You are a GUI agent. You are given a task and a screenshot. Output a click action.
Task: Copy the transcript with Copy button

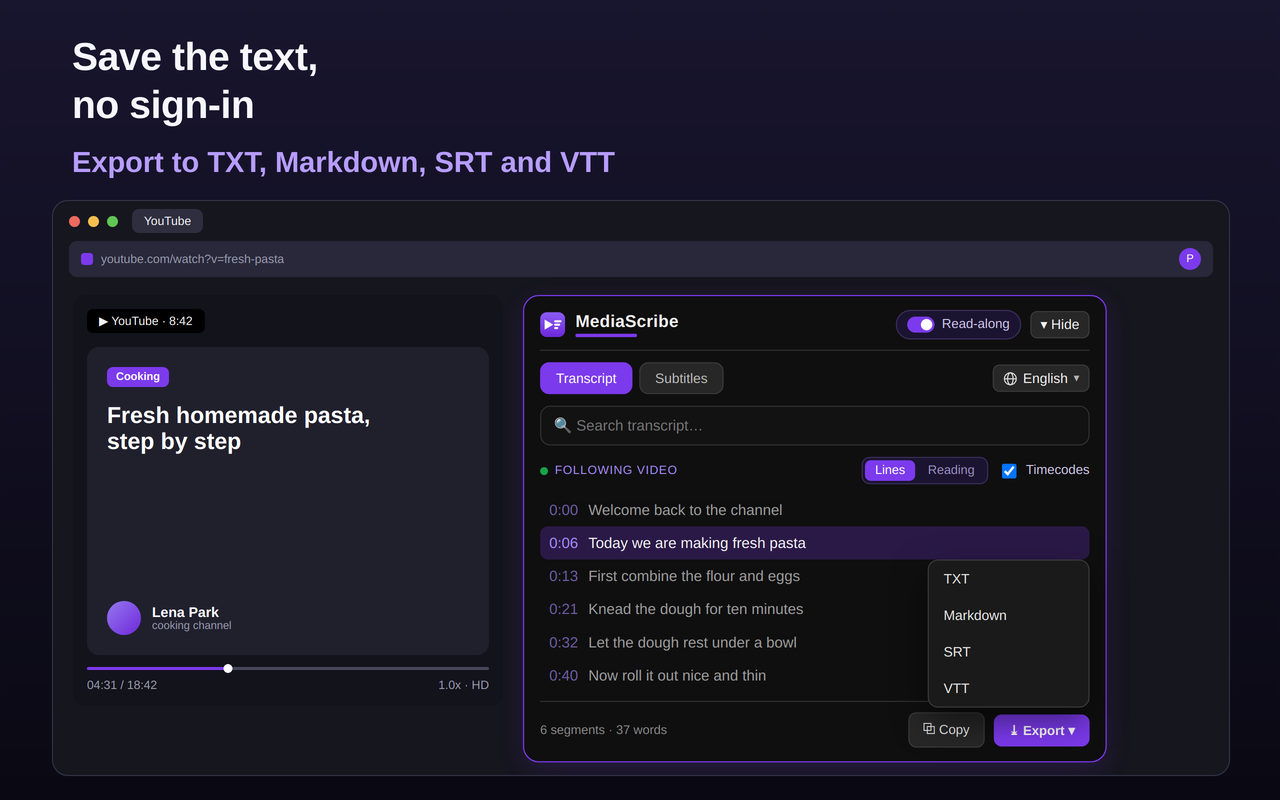(946, 730)
